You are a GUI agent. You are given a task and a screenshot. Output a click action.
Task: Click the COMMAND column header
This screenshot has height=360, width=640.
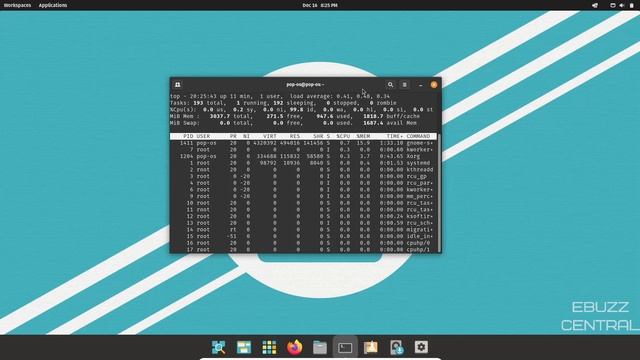418,136
